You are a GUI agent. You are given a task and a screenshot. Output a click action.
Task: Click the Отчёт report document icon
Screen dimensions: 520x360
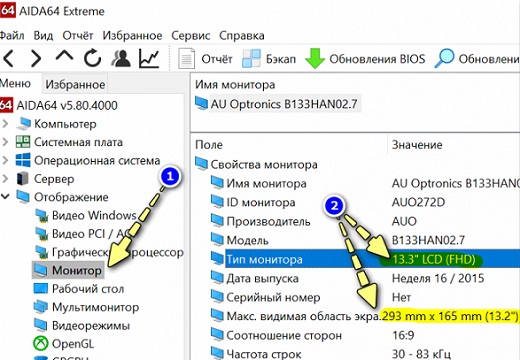186,59
